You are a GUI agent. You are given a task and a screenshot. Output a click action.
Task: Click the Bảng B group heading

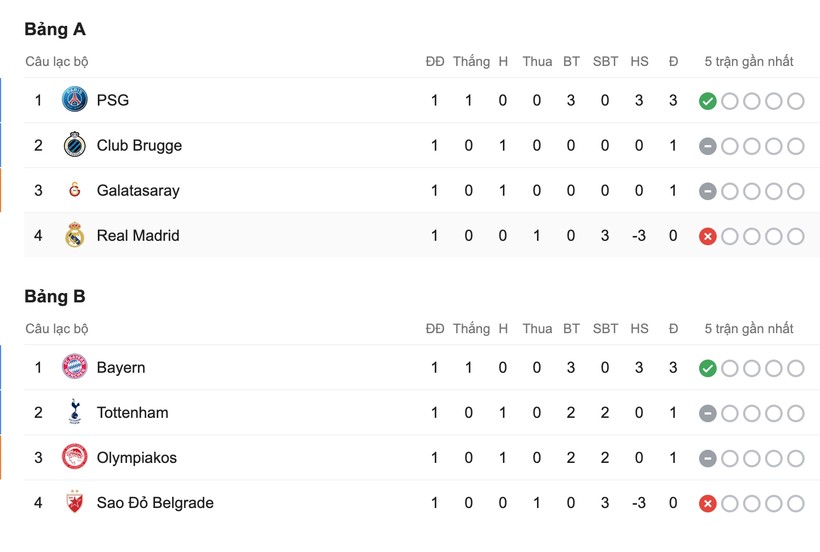tap(55, 297)
